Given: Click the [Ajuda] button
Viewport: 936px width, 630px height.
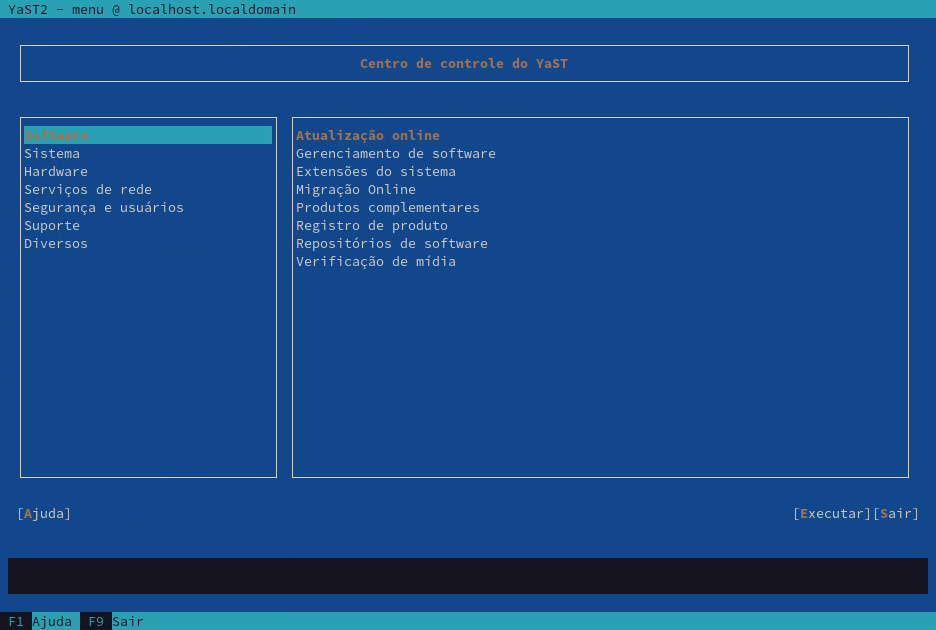Looking at the screenshot, I should tap(44, 514).
